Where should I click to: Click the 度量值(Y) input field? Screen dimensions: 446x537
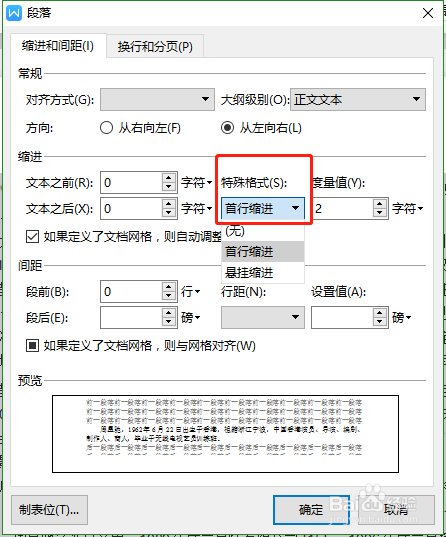[x=342, y=209]
